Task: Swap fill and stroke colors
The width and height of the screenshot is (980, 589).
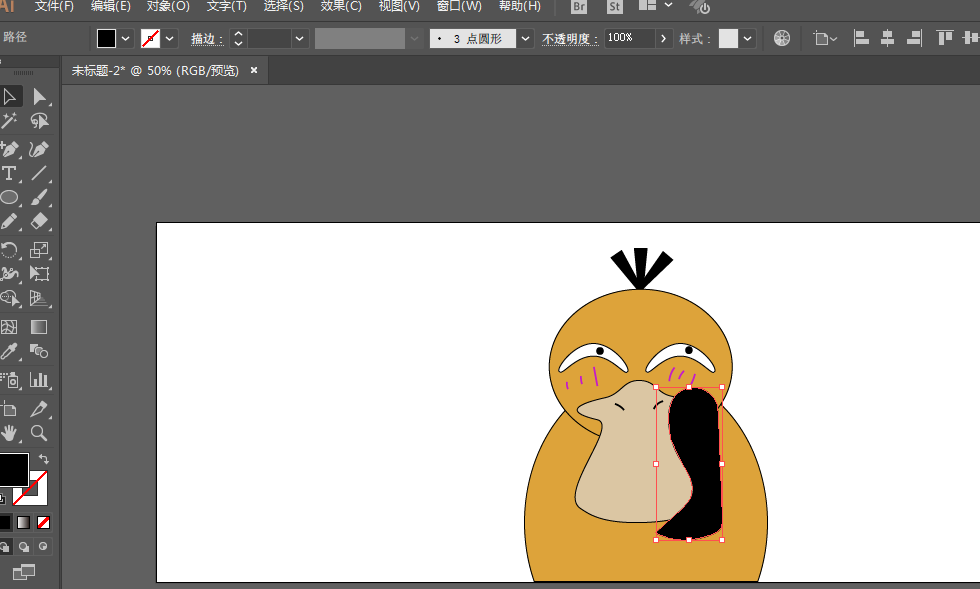Action: click(43, 459)
